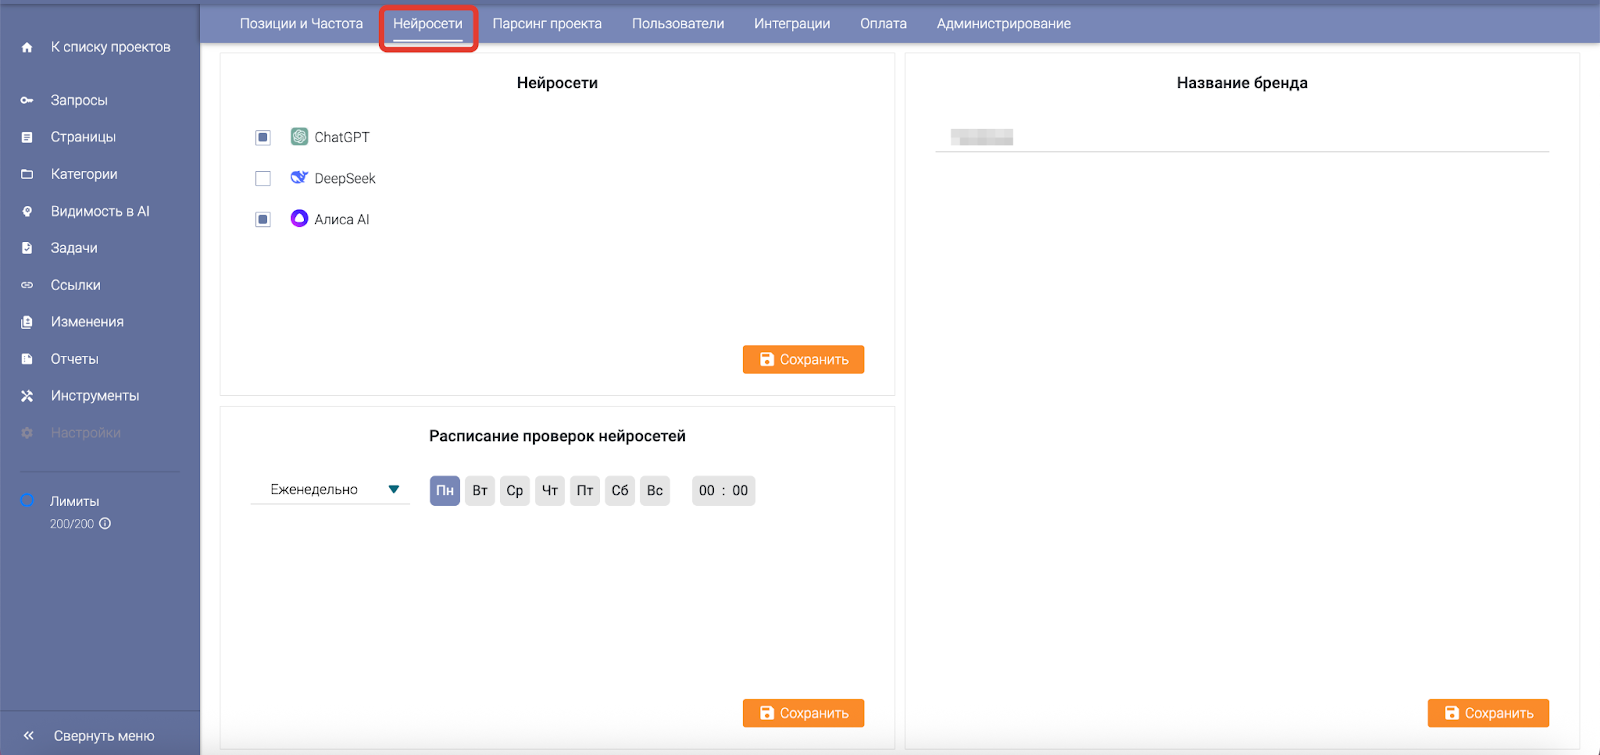The height and width of the screenshot is (755, 1600).
Task: Open the 00 : 00 time picker
Action: [x=723, y=490]
